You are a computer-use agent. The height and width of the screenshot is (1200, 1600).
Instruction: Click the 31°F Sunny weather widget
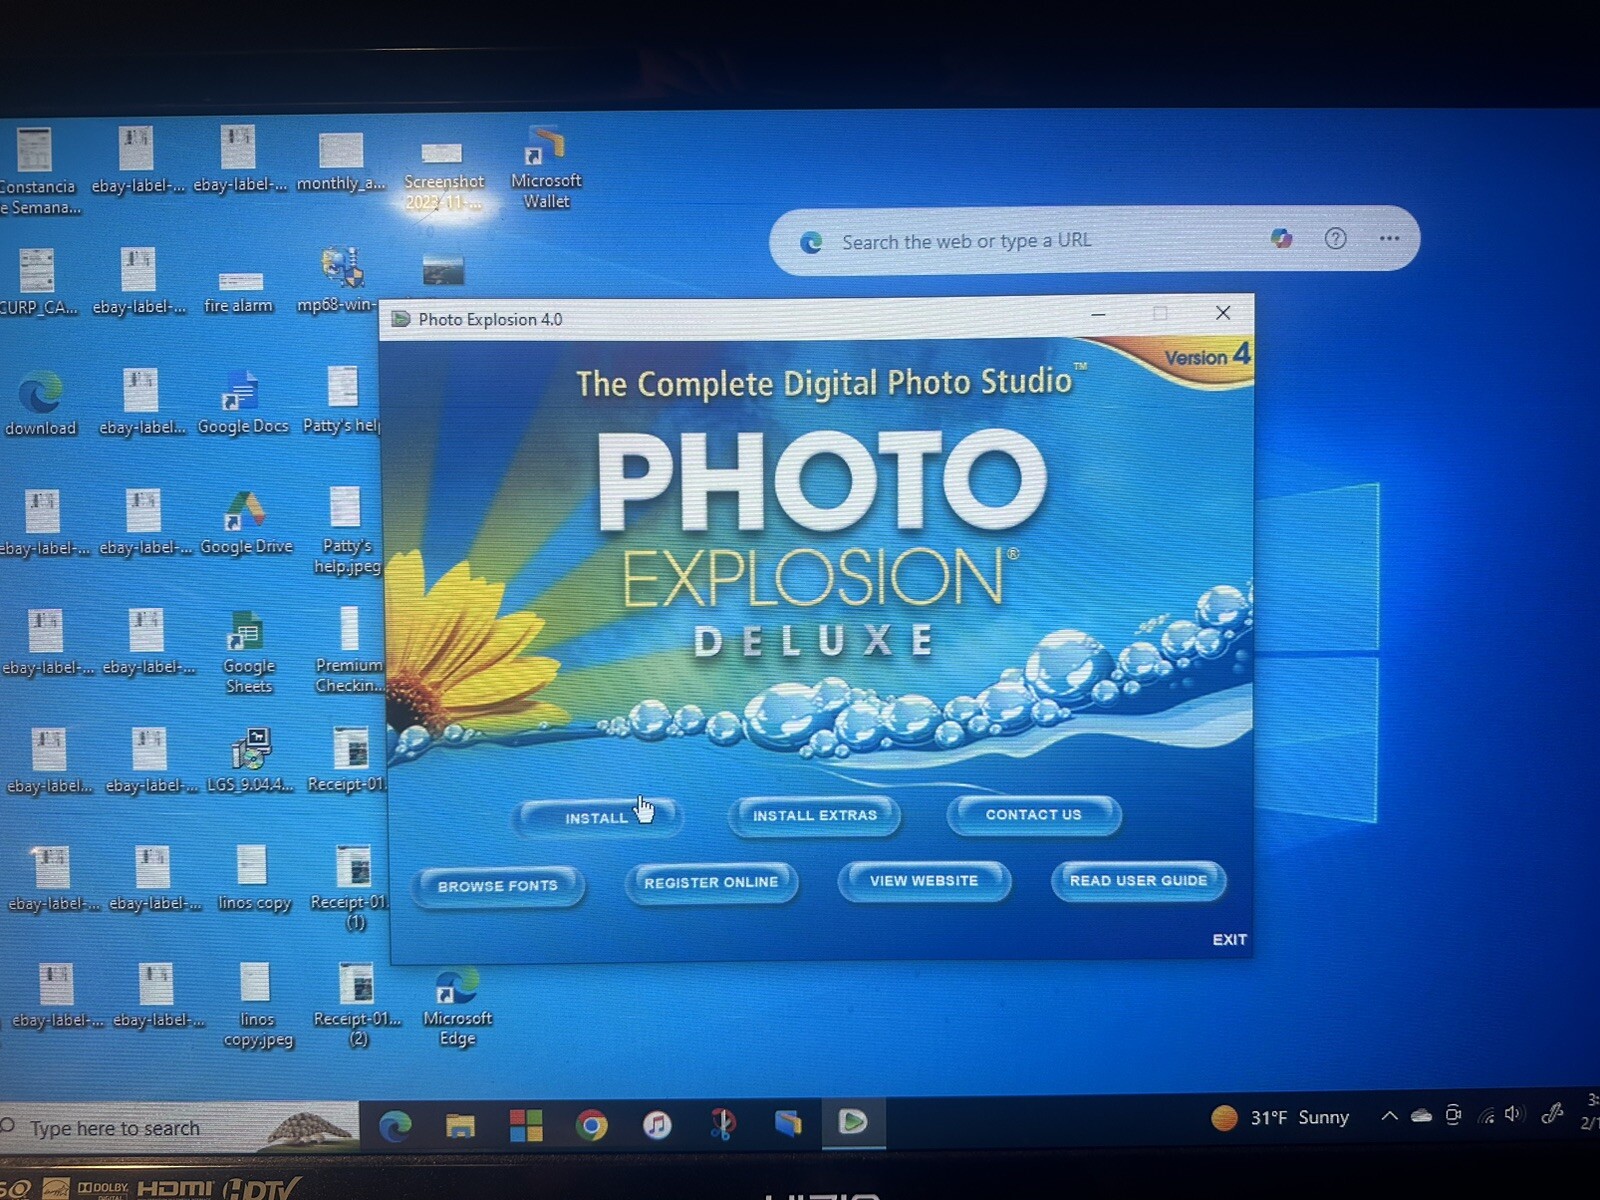tap(1280, 1117)
